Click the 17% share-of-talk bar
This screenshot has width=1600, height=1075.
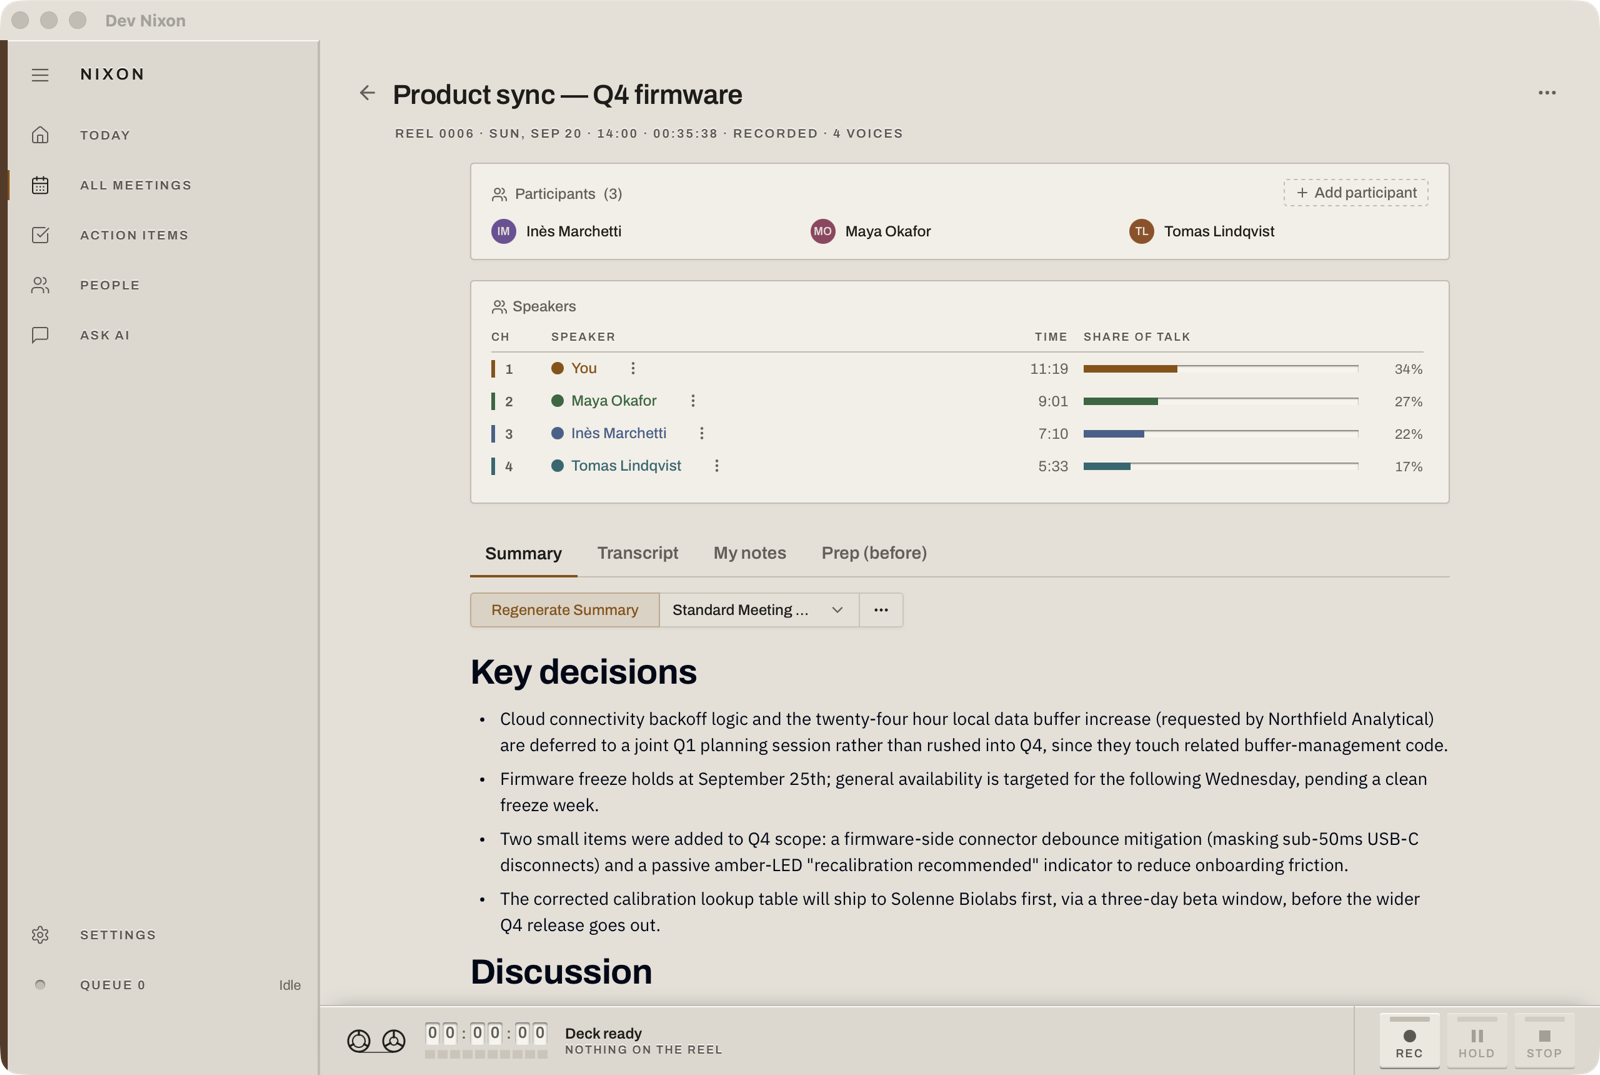[1221, 466]
